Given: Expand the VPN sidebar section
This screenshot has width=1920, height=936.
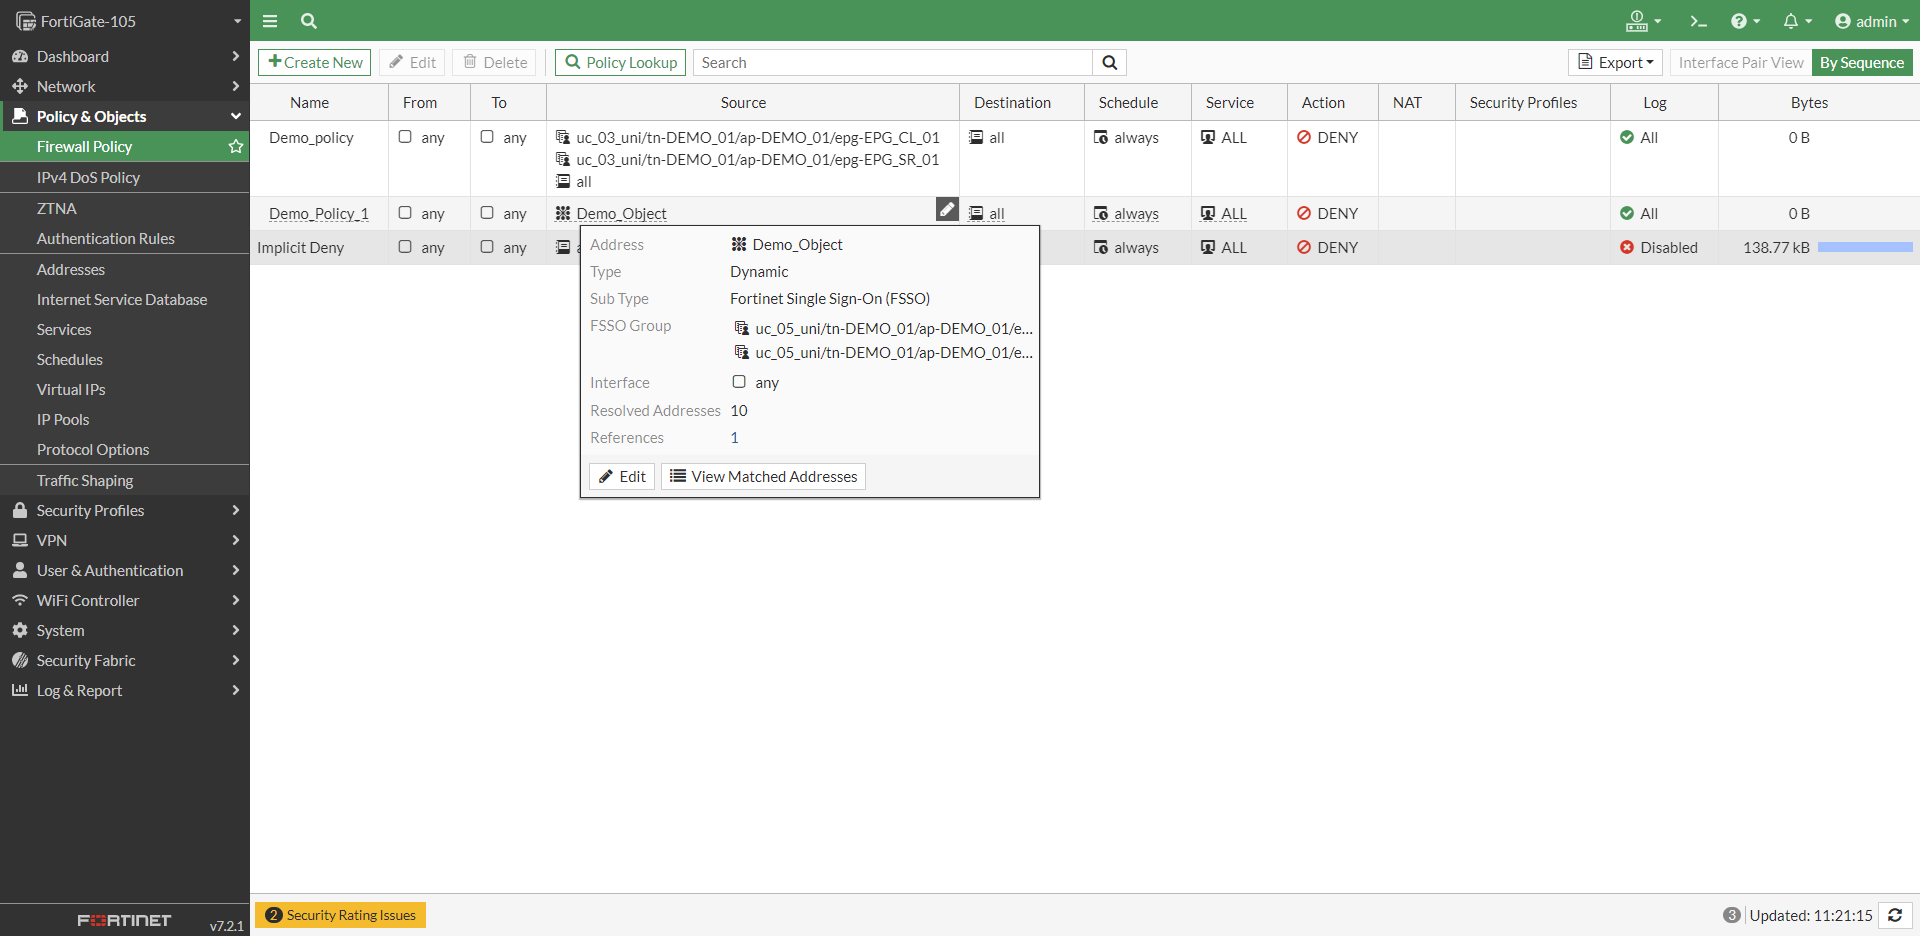Looking at the screenshot, I should point(125,540).
